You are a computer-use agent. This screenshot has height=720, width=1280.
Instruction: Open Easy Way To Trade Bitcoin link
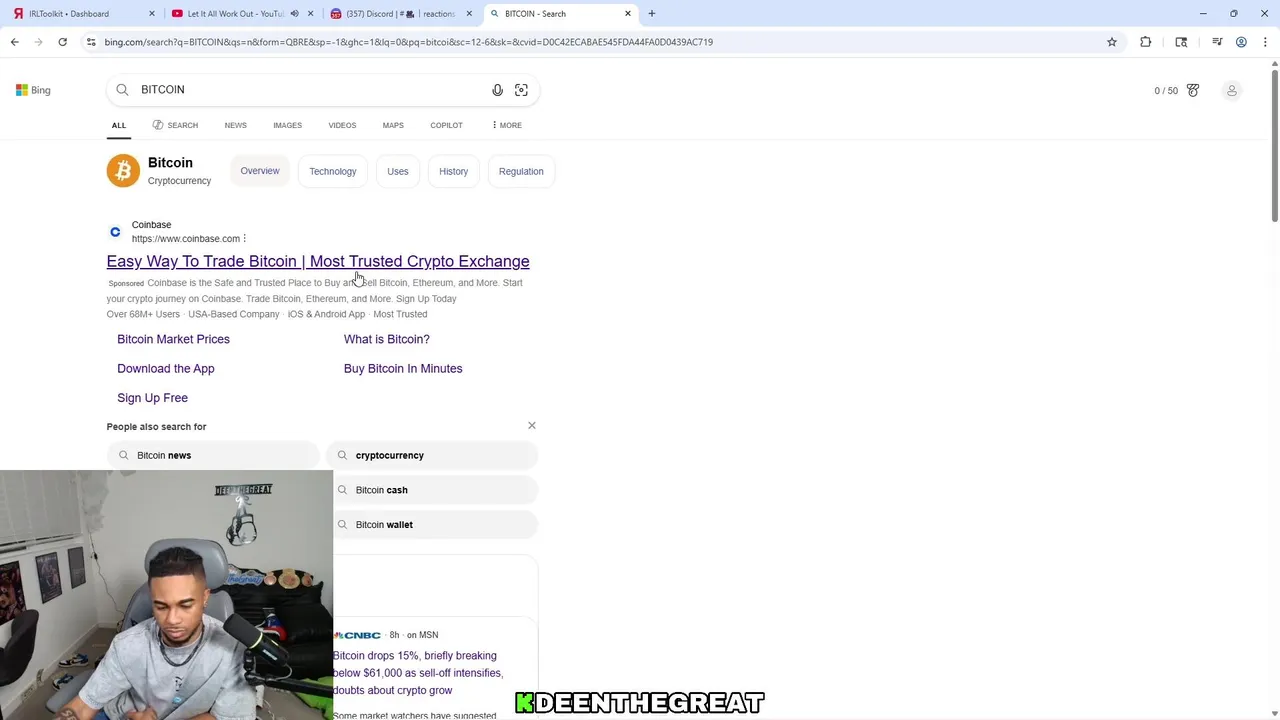(x=318, y=261)
